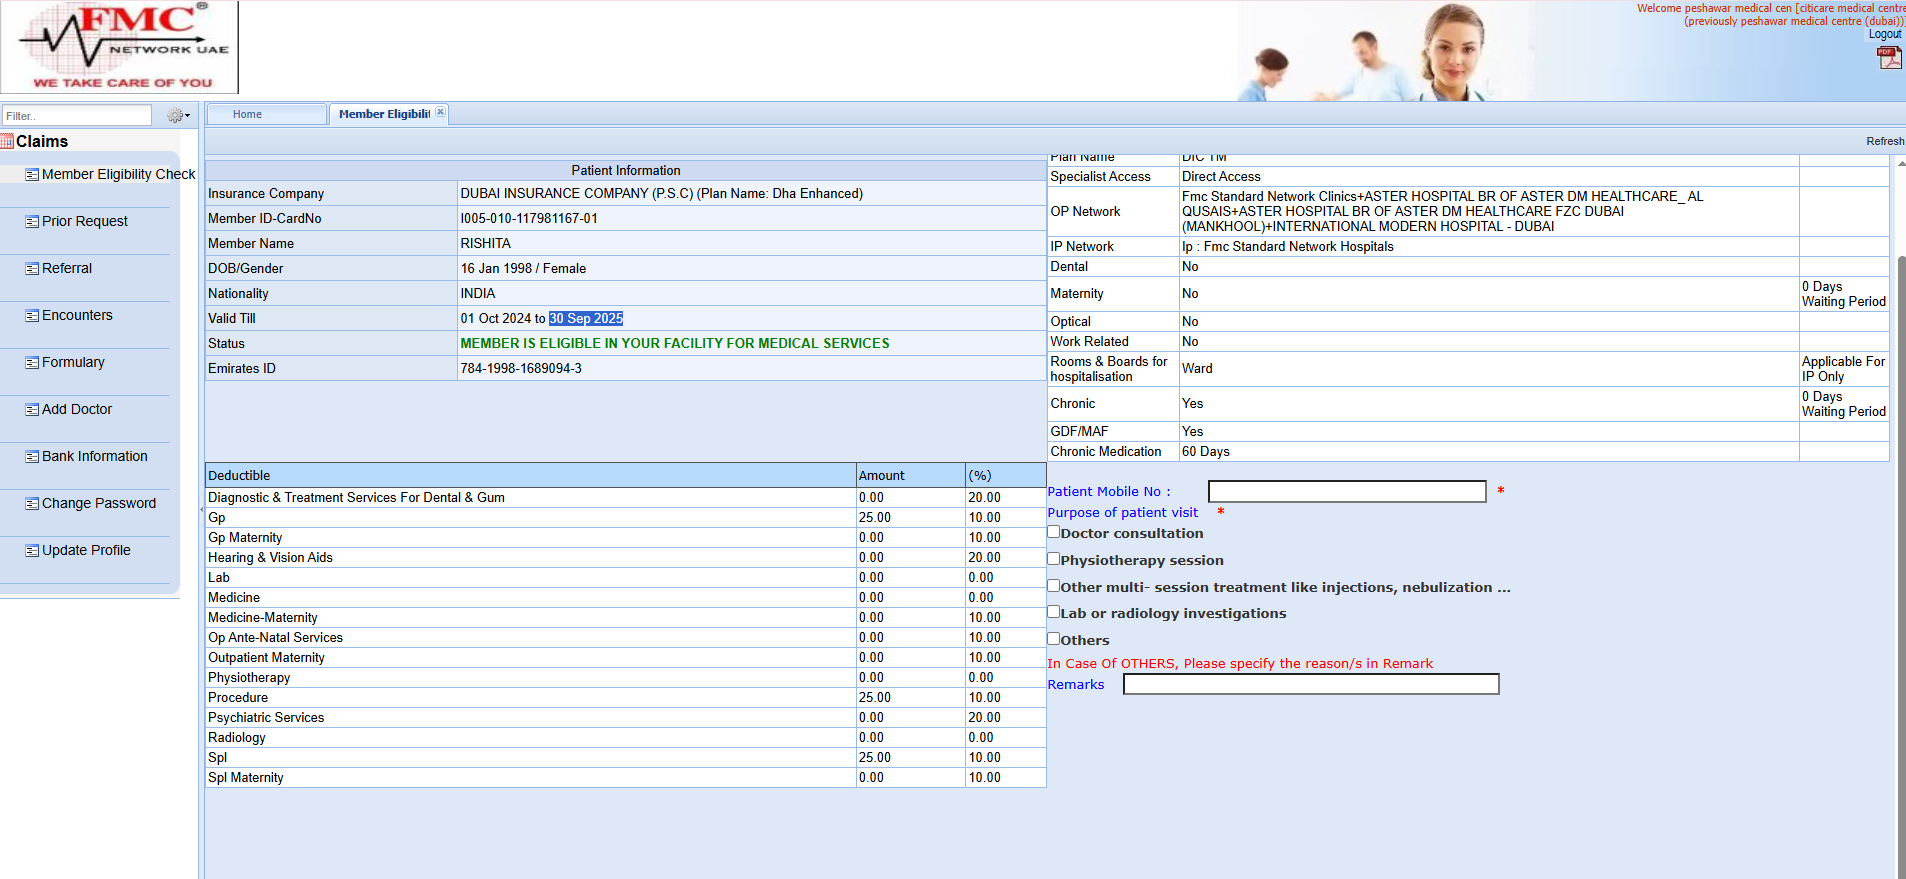1906x879 pixels.
Task: Click the Claims section header icon
Action: (8, 142)
